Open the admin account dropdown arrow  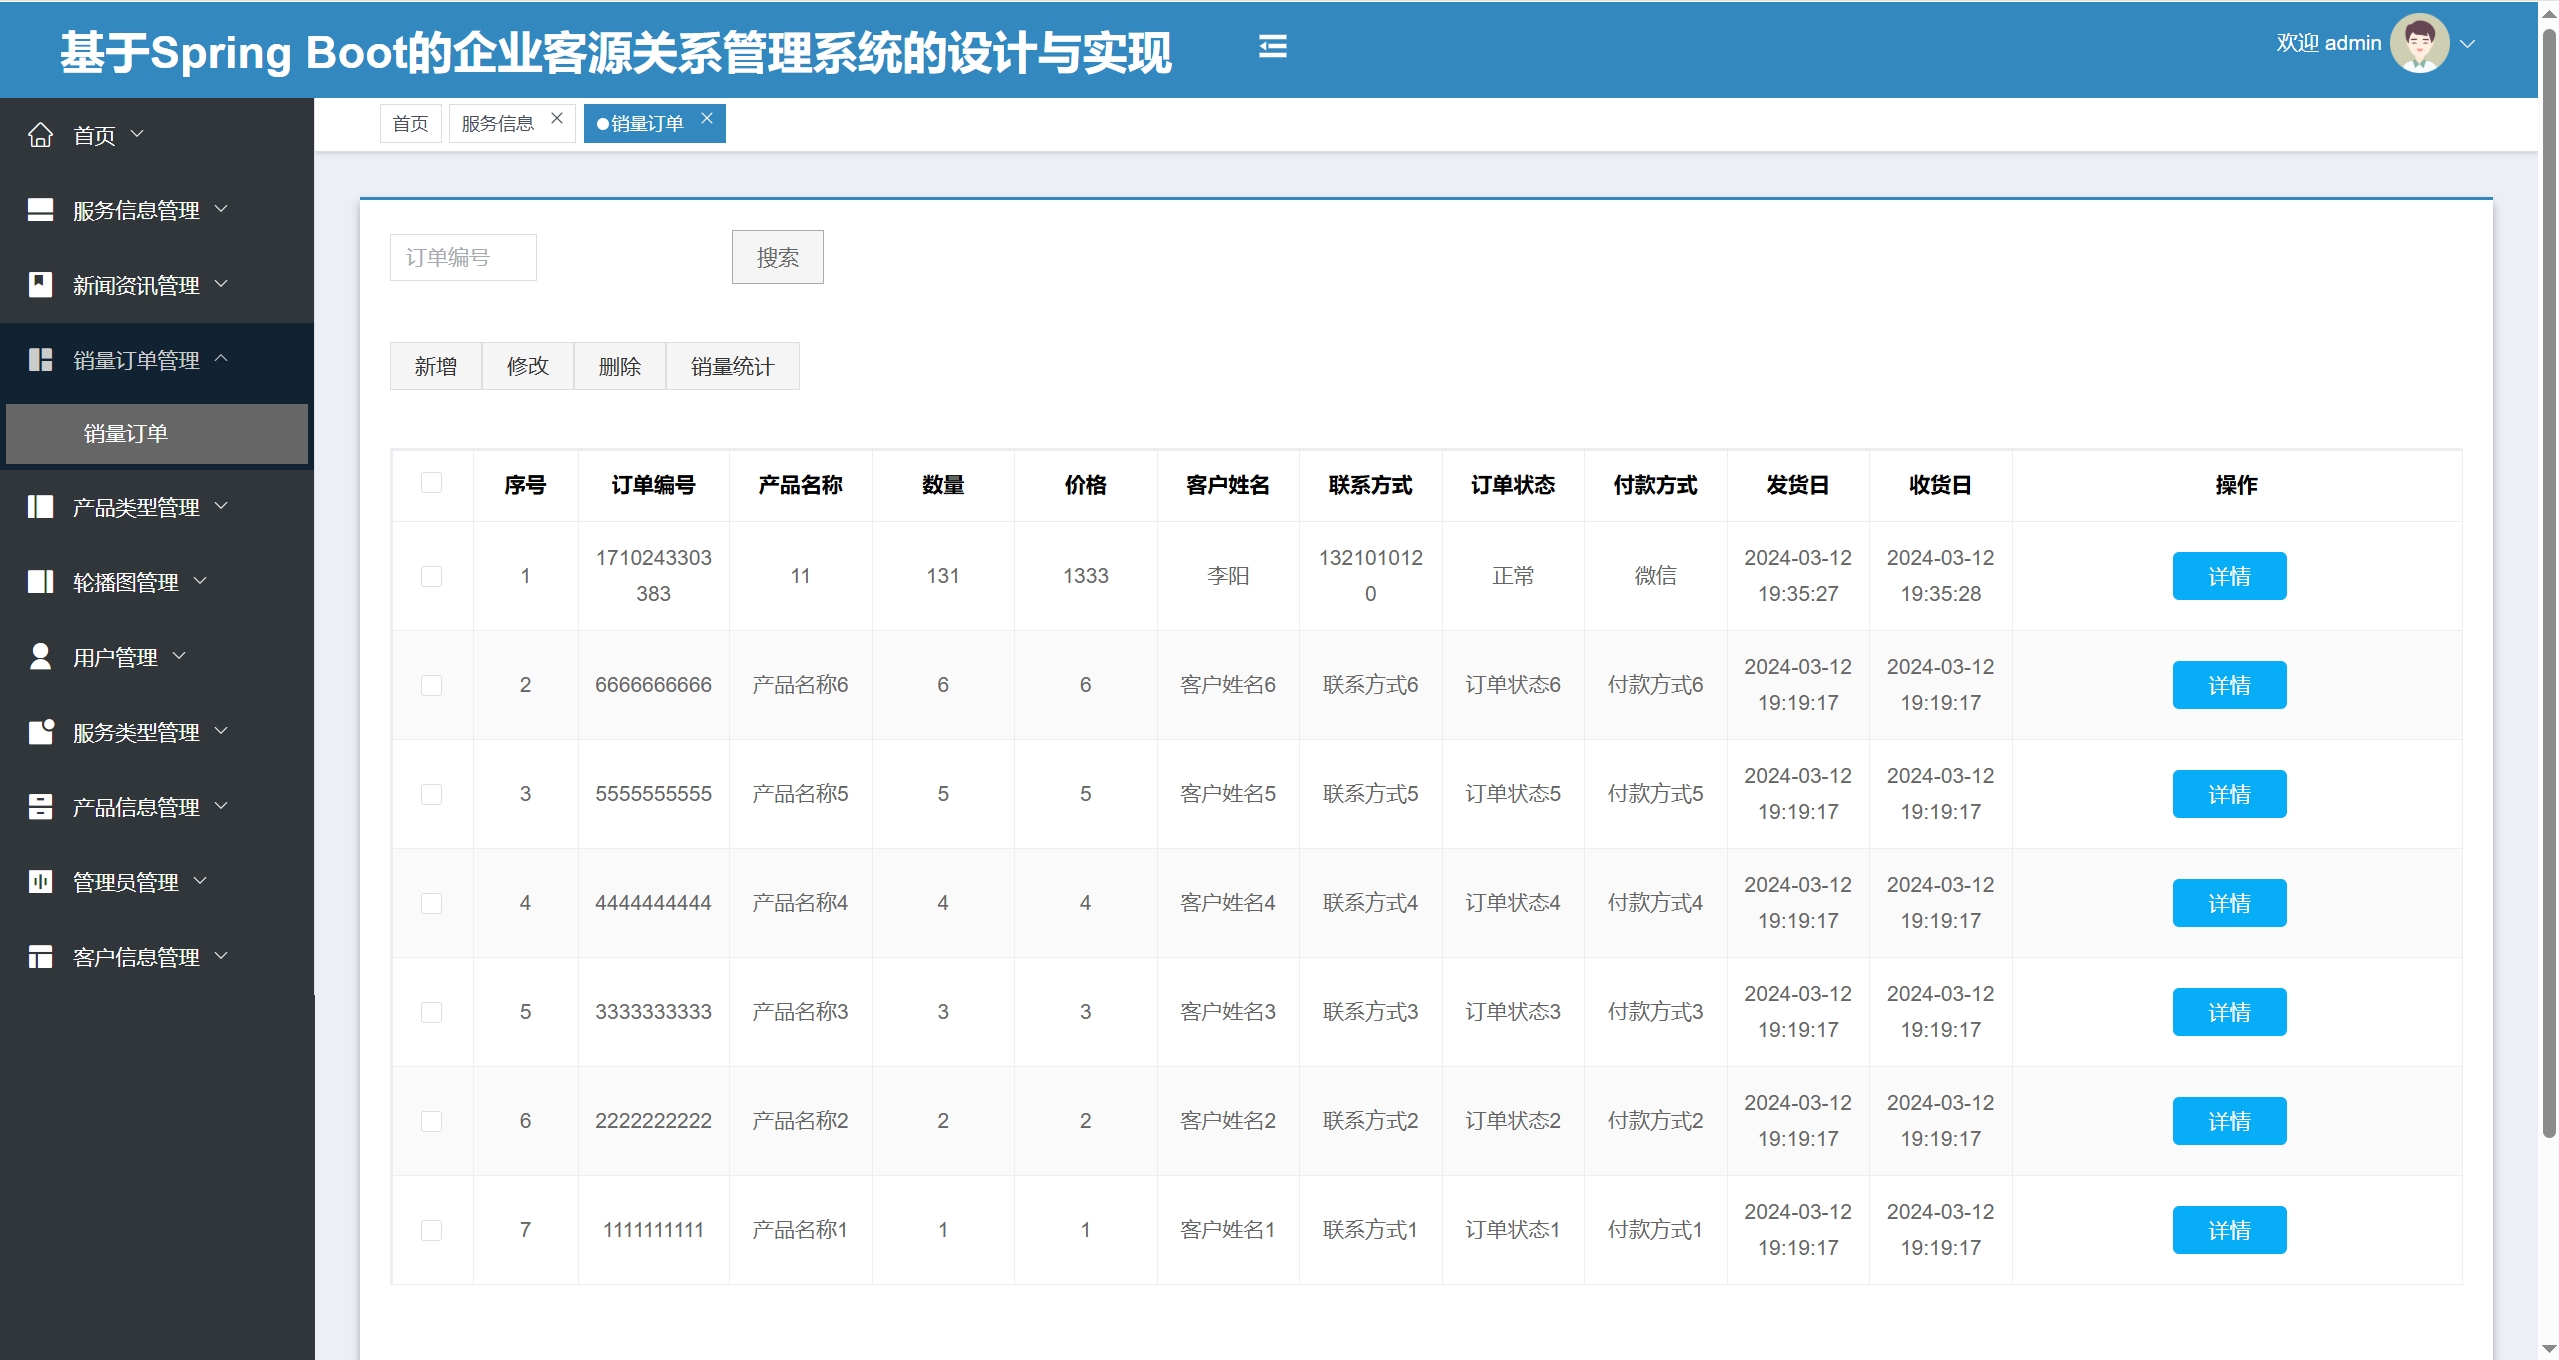click(x=2468, y=44)
